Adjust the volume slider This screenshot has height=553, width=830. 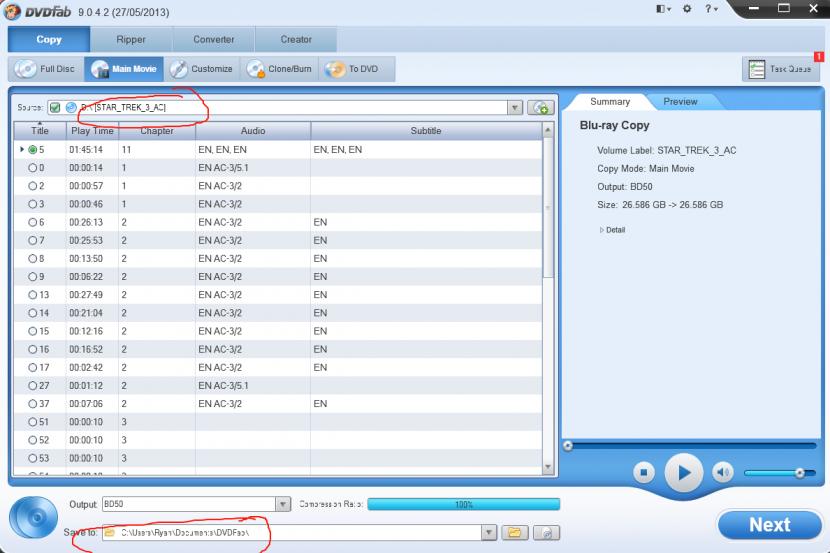click(x=798, y=472)
